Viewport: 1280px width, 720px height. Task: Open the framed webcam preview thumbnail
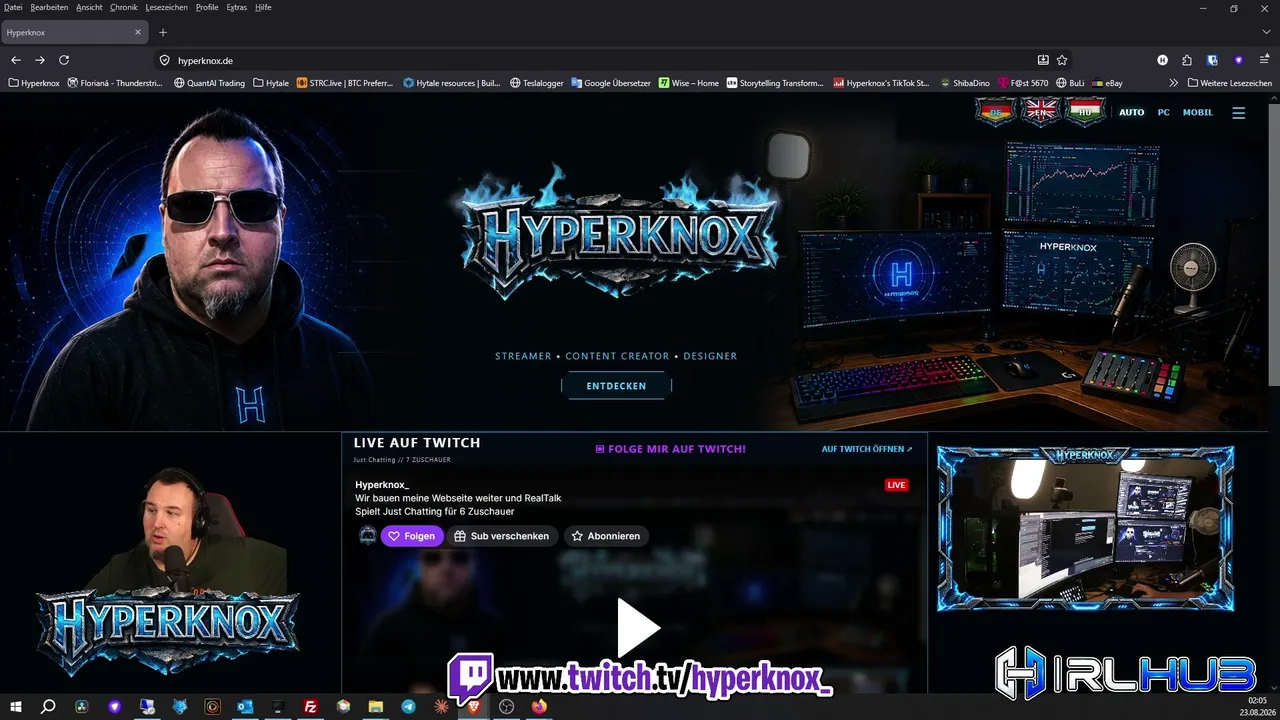(1085, 528)
